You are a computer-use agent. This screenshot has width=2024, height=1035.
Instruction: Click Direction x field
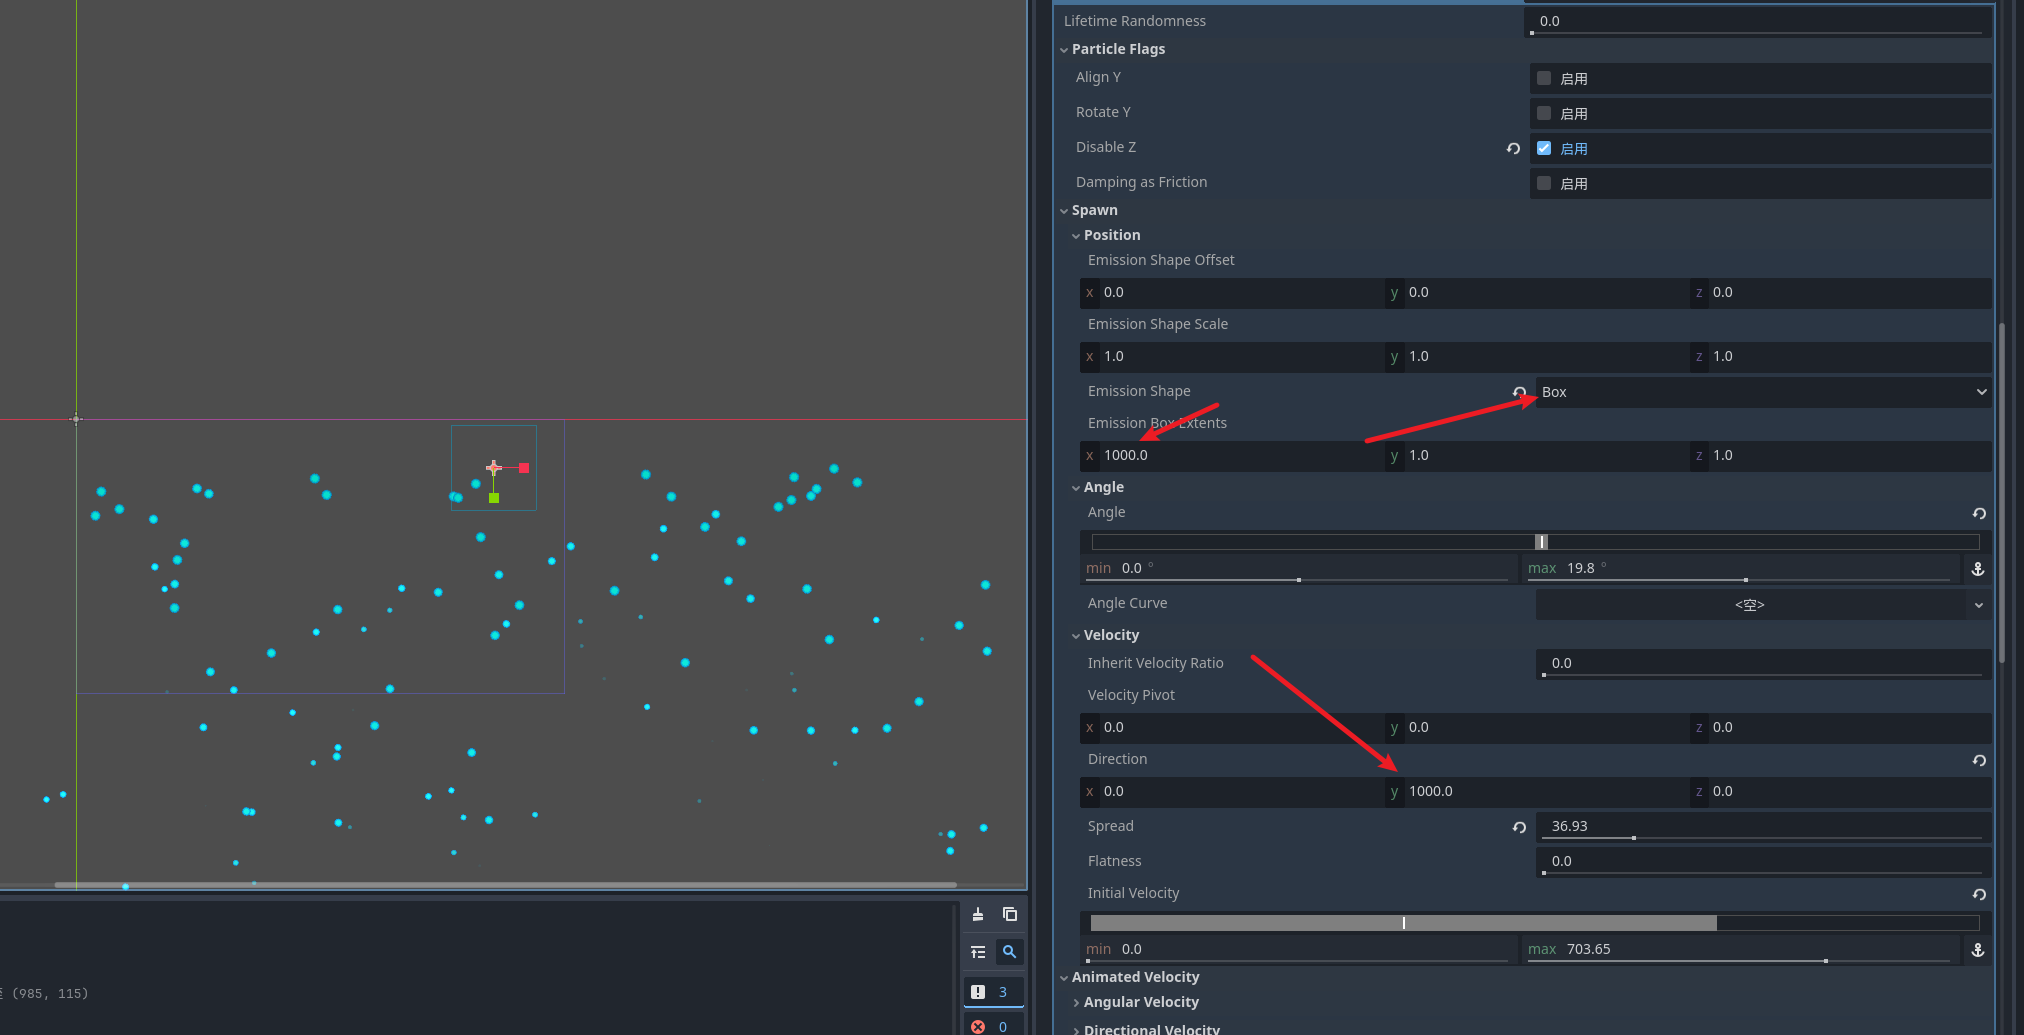click(1233, 792)
